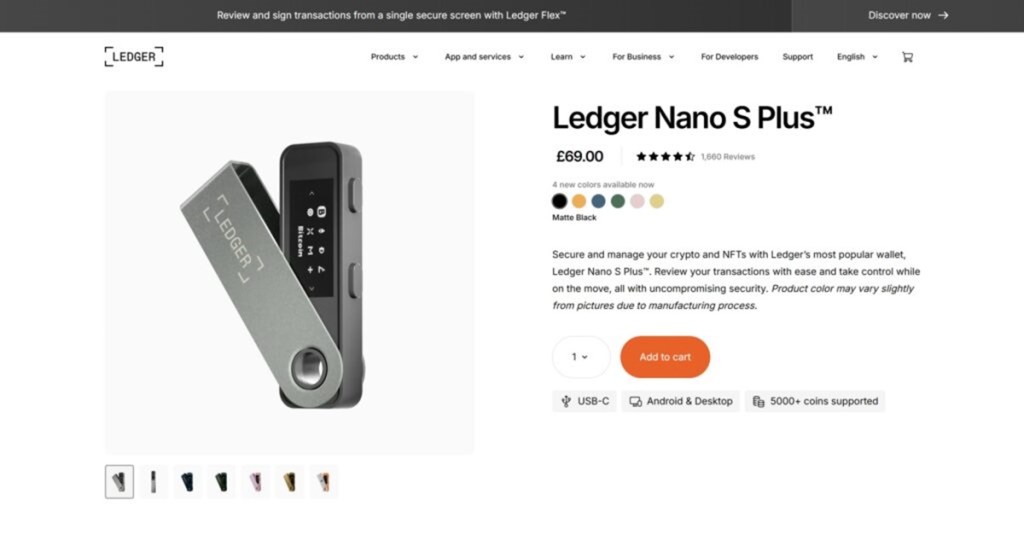Open the quantity selector dropdown
This screenshot has width=1024, height=541.
point(580,357)
